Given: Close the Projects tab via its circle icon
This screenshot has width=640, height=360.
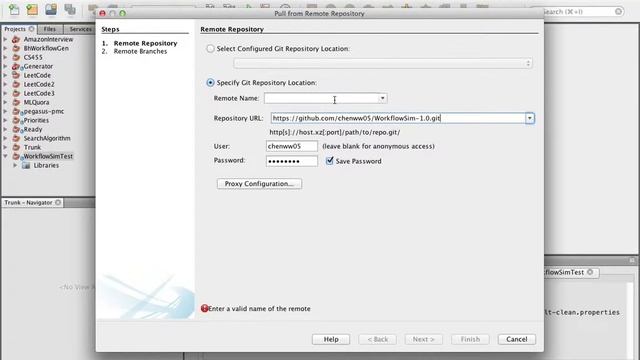Looking at the screenshot, I should coord(31,29).
